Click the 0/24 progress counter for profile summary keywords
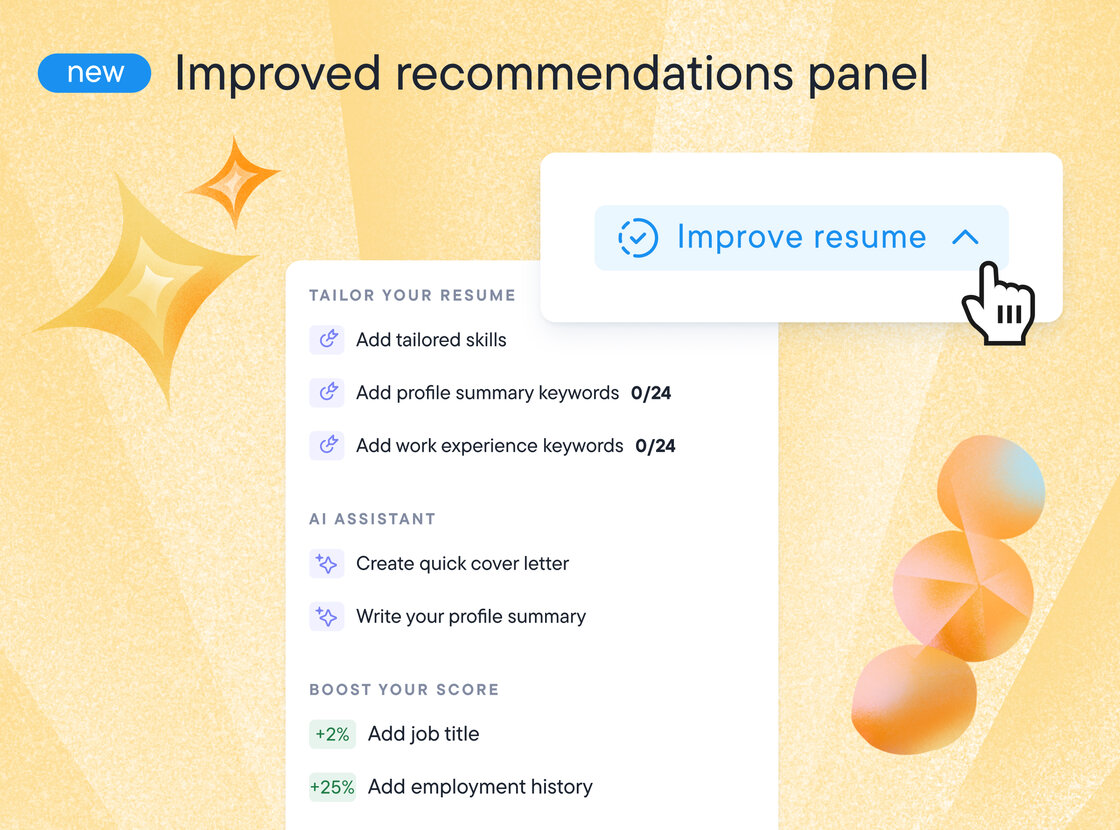The height and width of the screenshot is (830, 1120). pos(652,393)
